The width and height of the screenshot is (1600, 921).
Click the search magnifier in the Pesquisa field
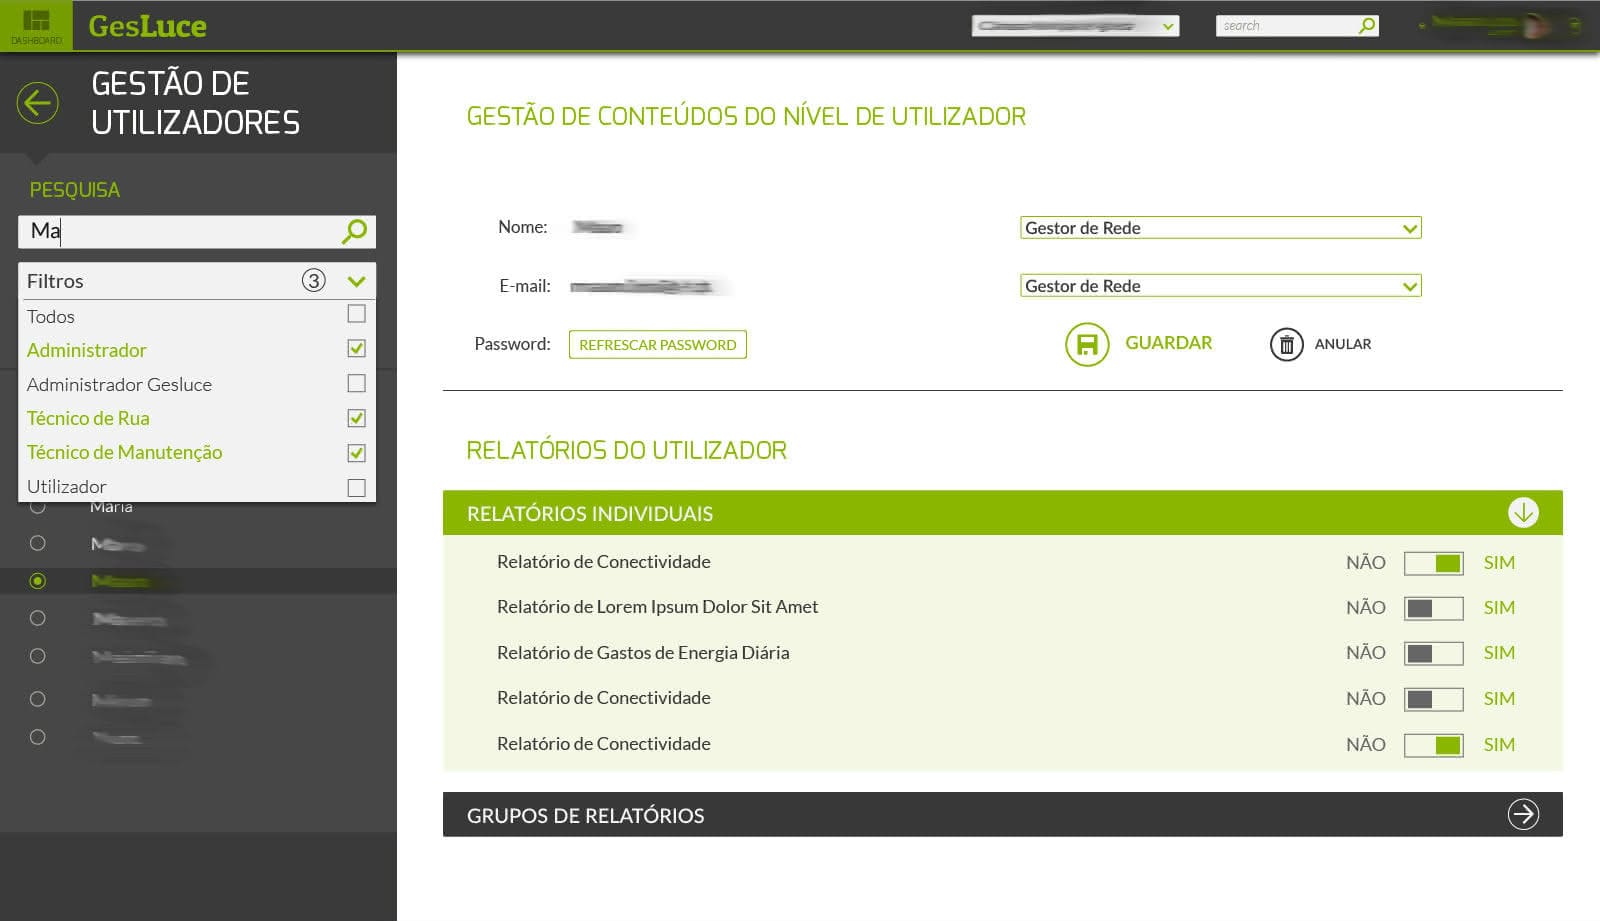(353, 231)
